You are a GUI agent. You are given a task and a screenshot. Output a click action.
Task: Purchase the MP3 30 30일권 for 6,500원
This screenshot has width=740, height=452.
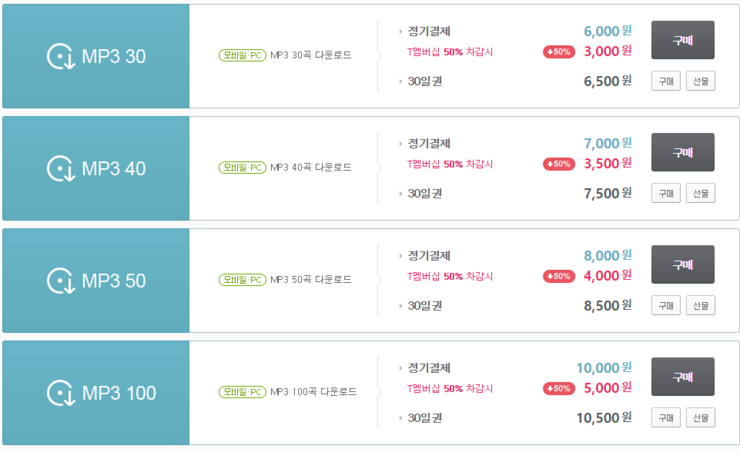pyautogui.click(x=666, y=81)
